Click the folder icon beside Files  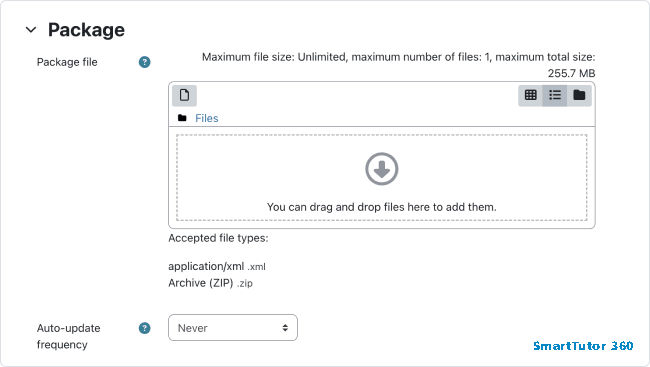pos(182,118)
